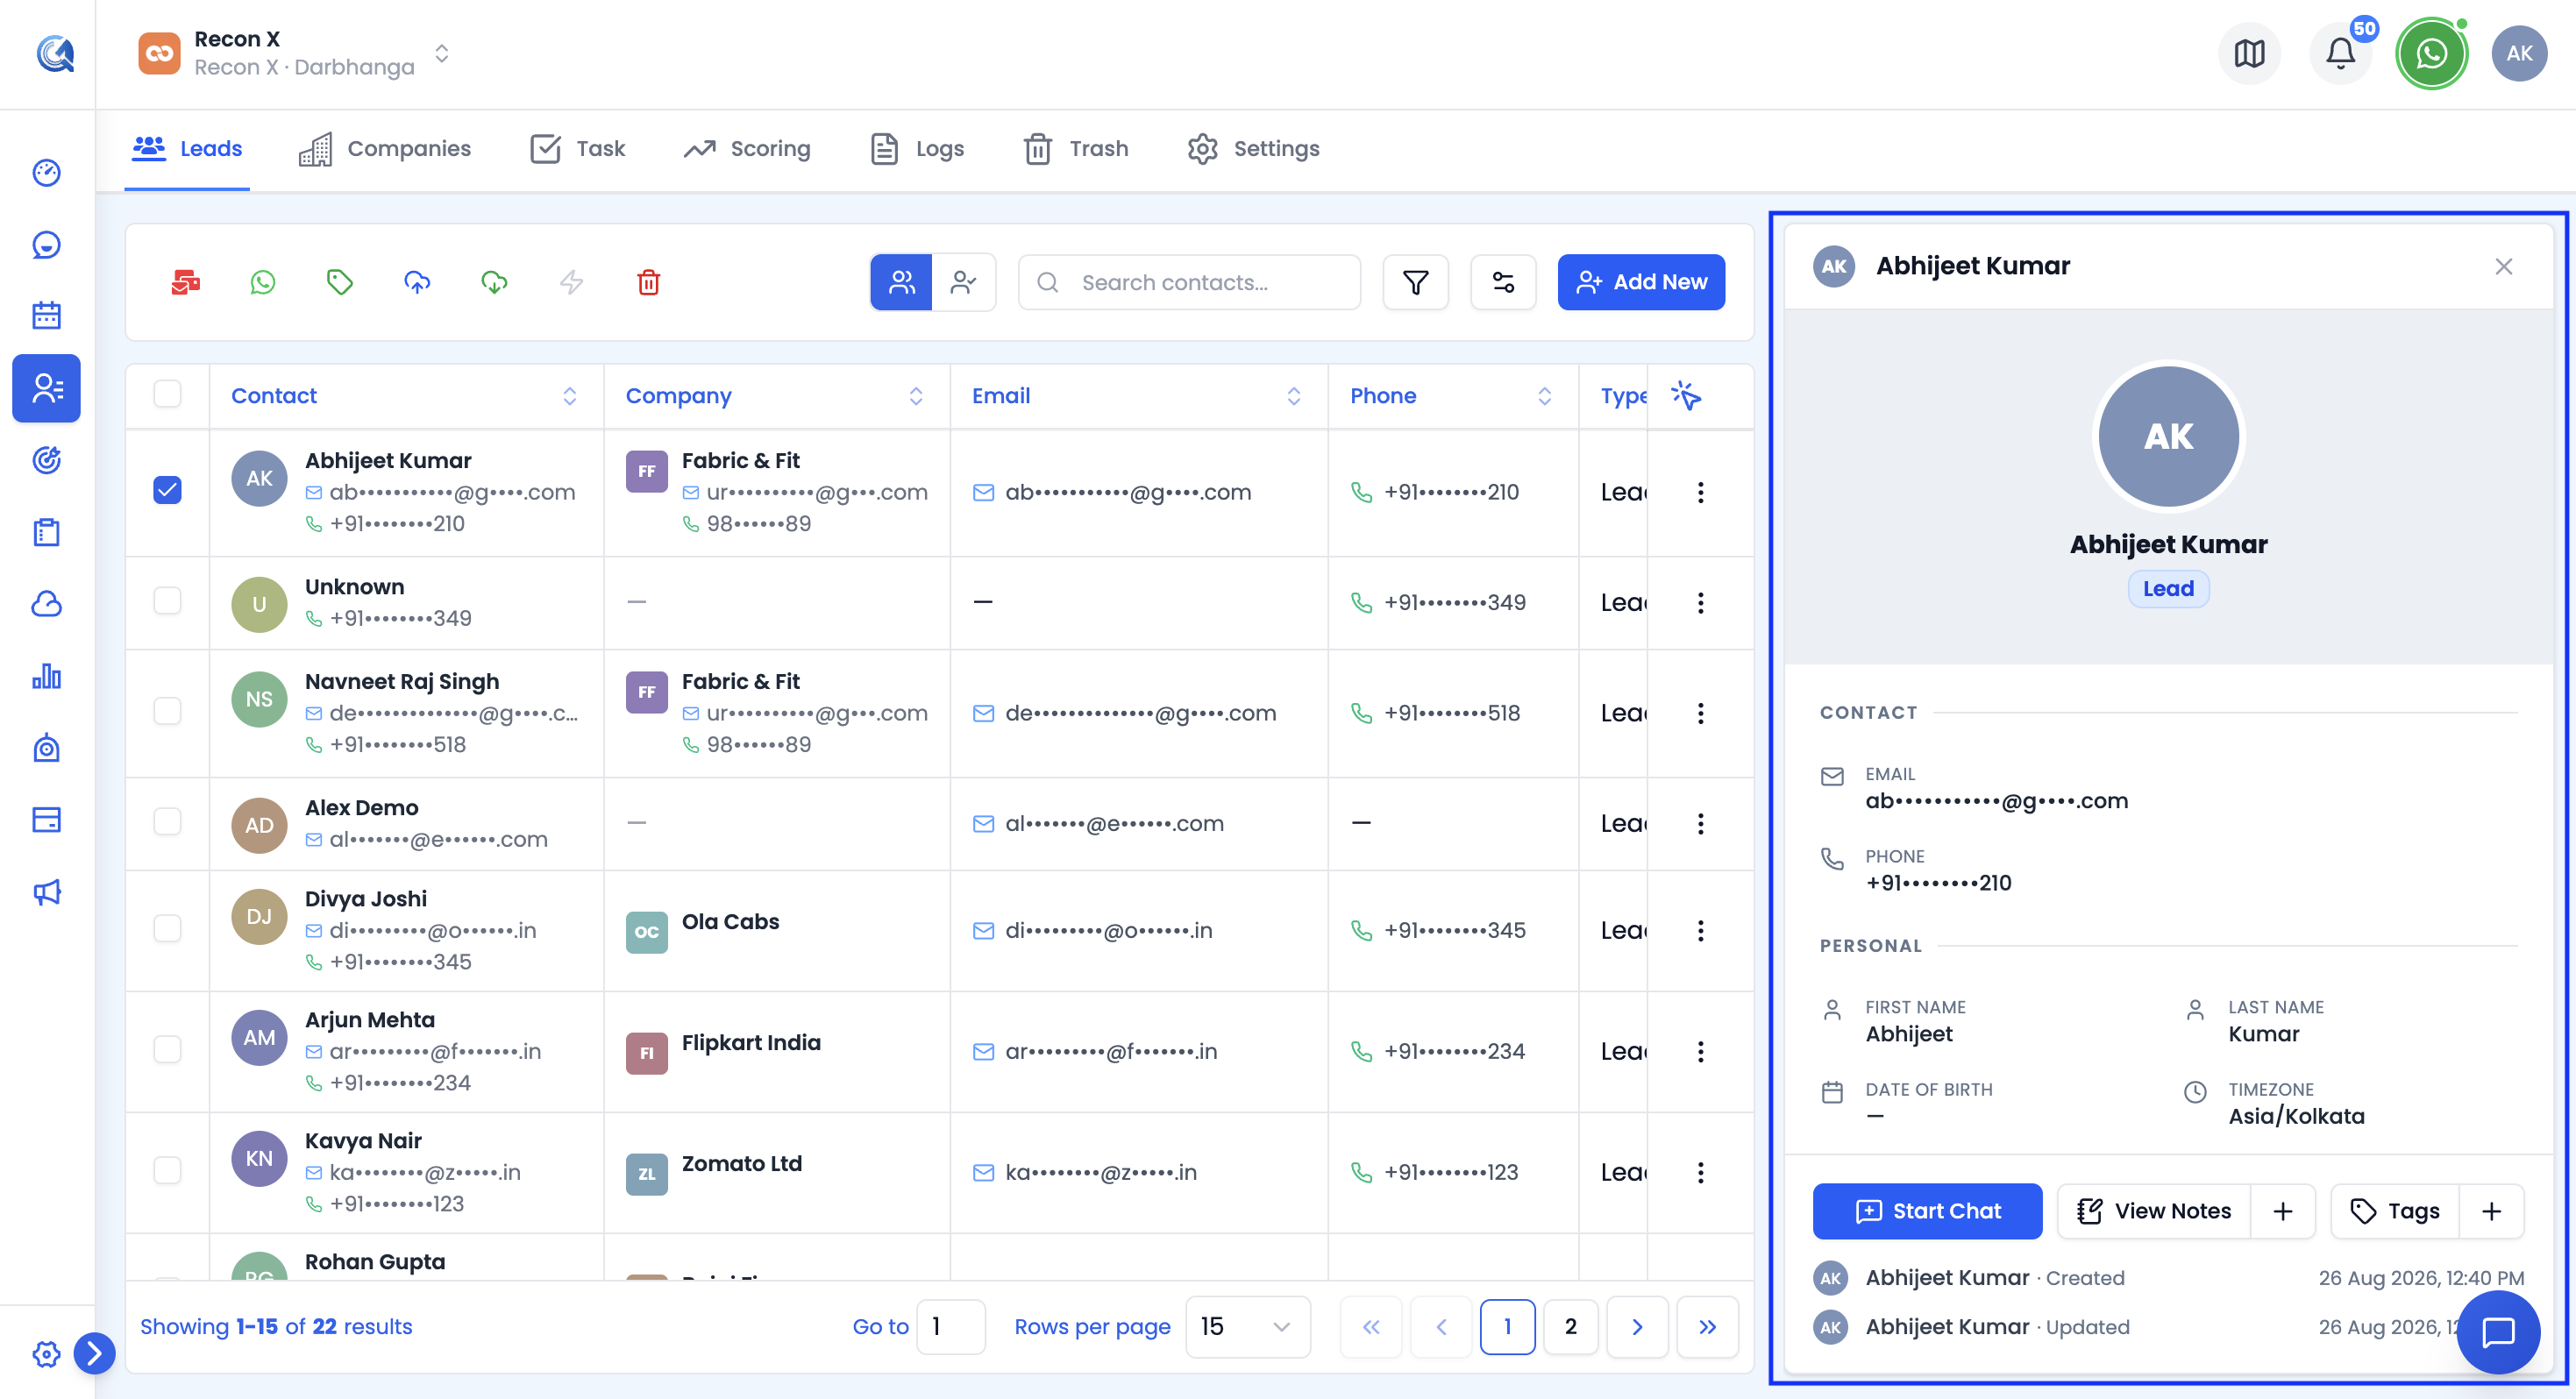Click the View Notes button
Image resolution: width=2576 pixels, height=1399 pixels.
[x=2153, y=1211]
